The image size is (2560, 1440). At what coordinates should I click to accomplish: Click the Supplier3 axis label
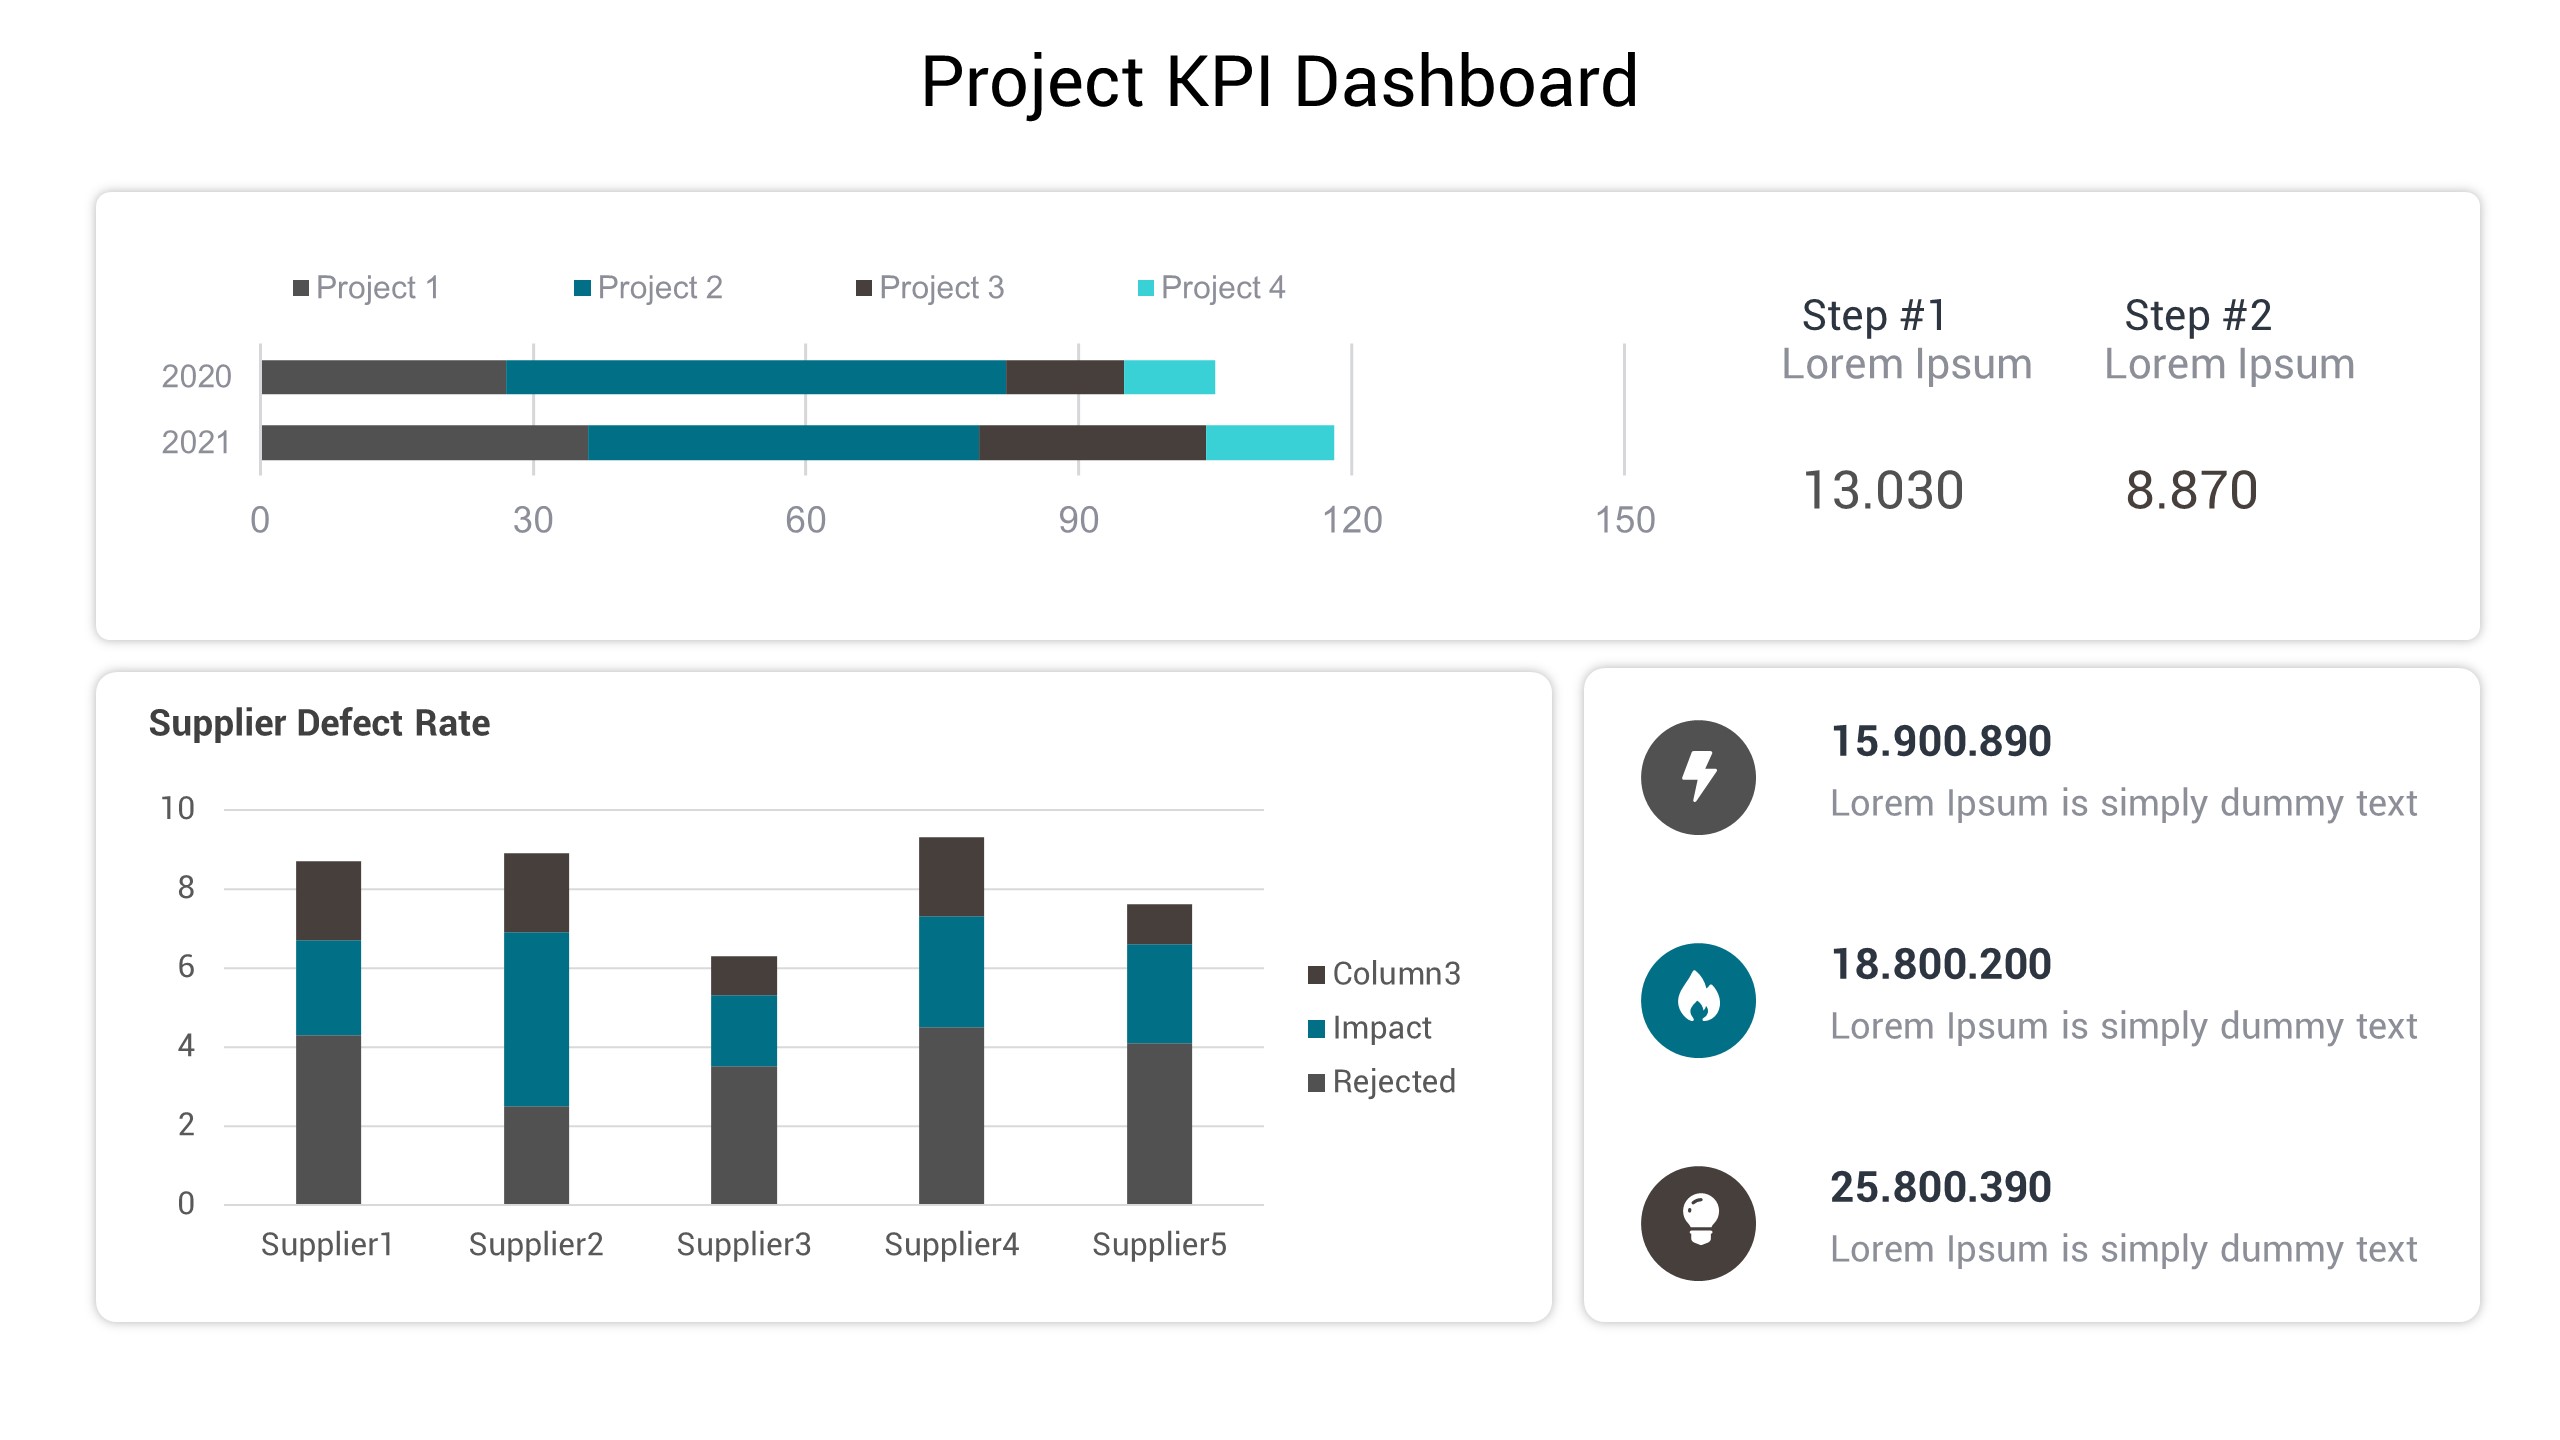point(743,1245)
